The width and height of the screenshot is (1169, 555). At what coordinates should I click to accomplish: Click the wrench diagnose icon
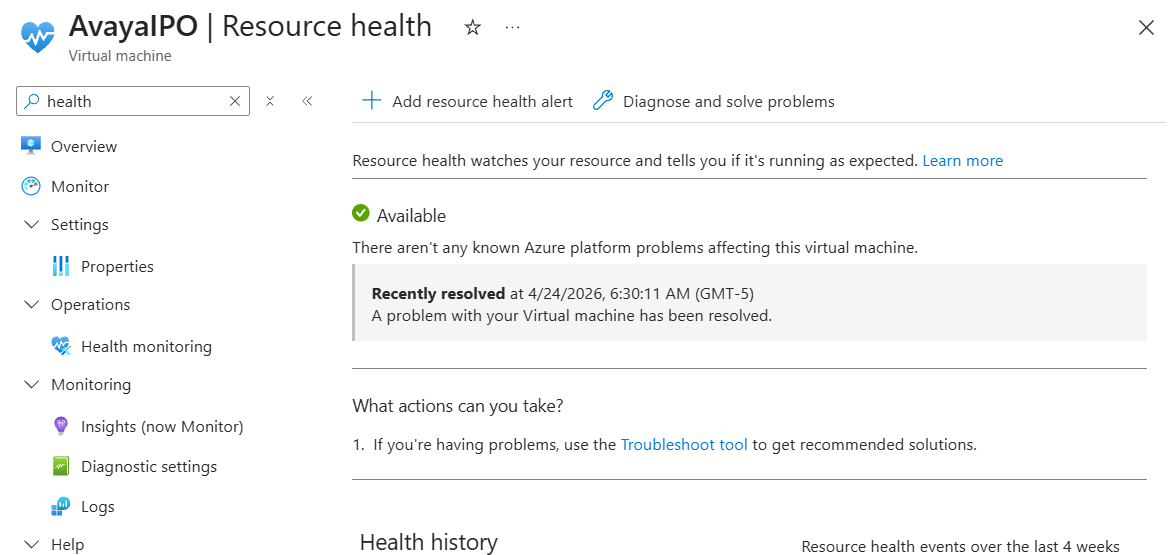click(x=602, y=101)
